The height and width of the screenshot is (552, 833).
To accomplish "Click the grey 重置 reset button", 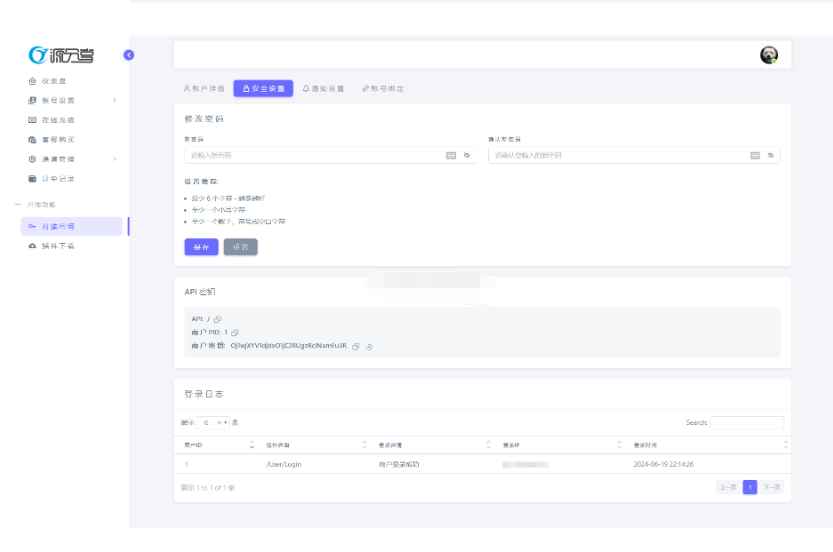I will [241, 247].
